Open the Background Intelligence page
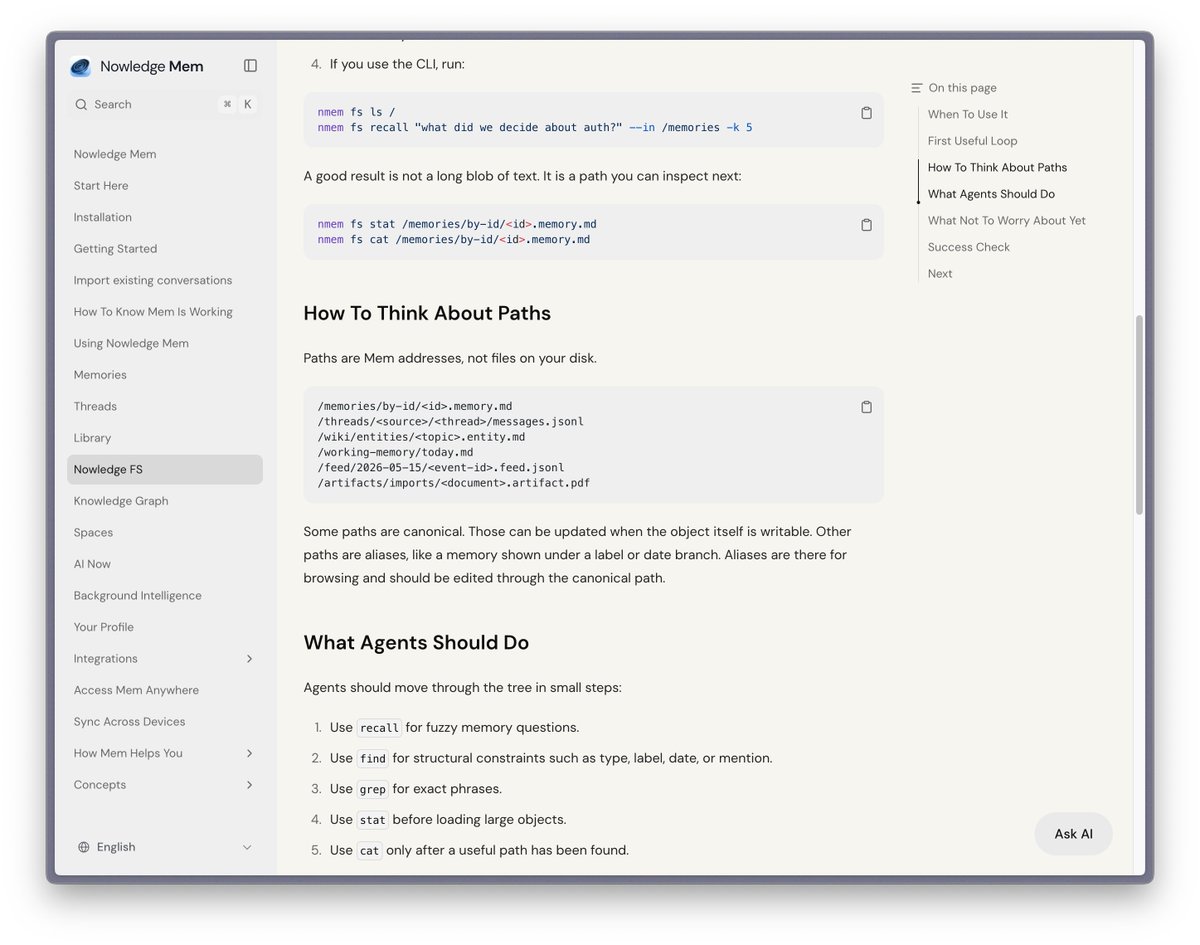Screen dimensions: 1200x945 [x=137, y=596]
